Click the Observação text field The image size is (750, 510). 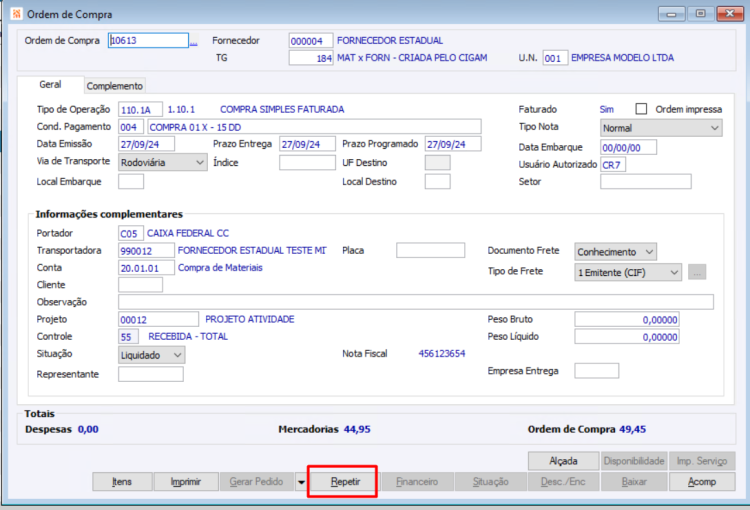(416, 302)
